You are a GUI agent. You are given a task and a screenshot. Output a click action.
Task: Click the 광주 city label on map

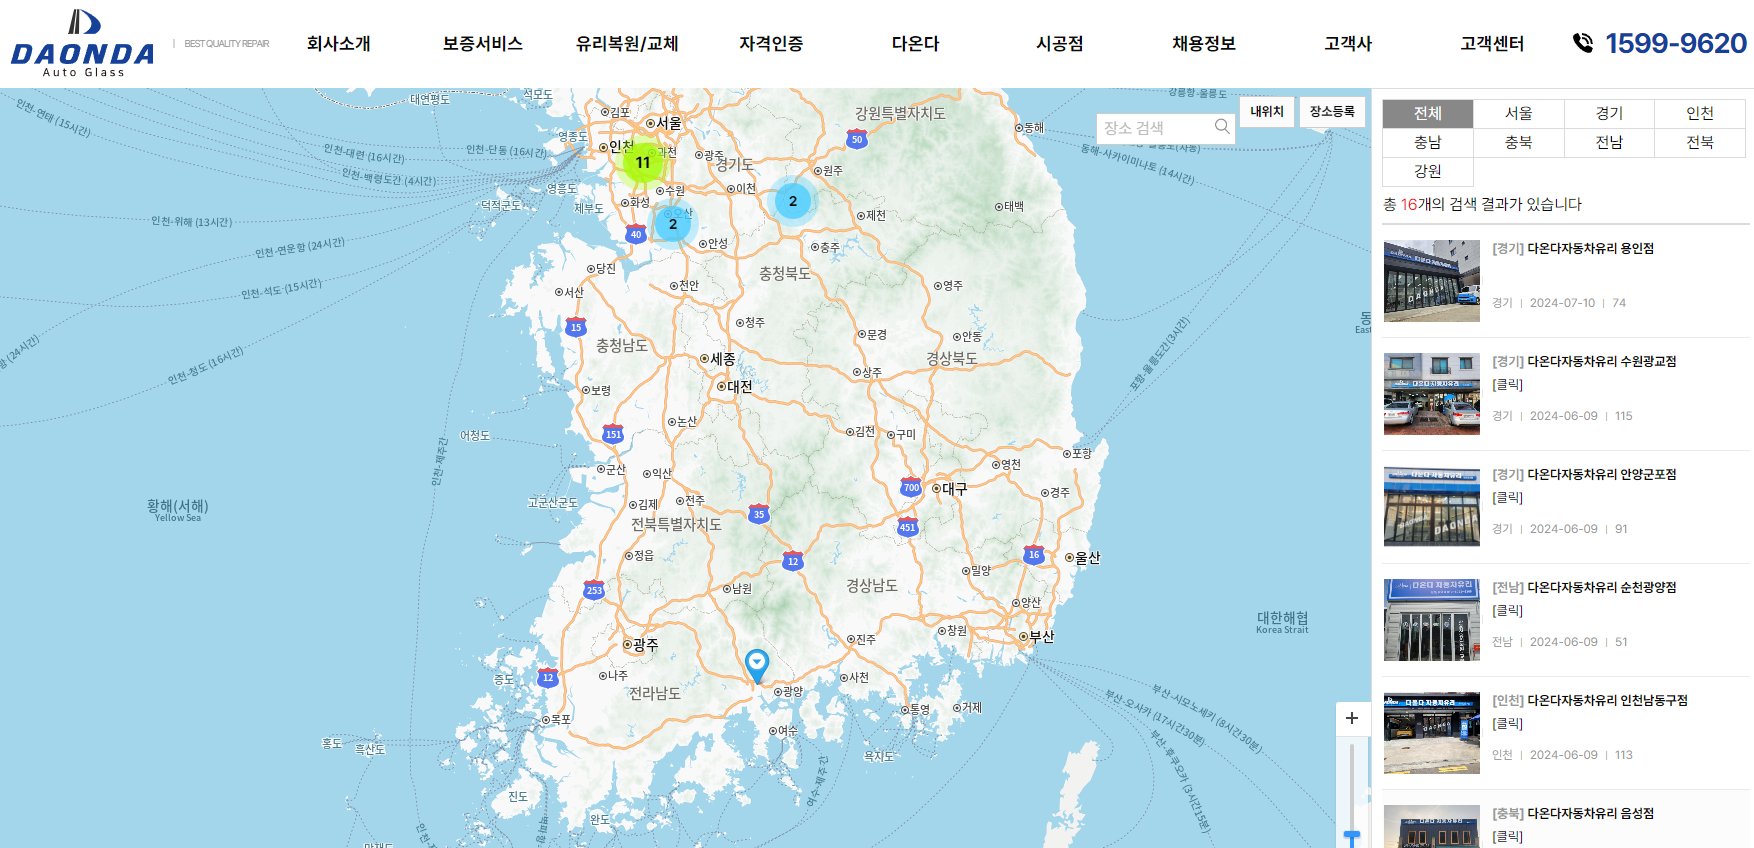[646, 645]
